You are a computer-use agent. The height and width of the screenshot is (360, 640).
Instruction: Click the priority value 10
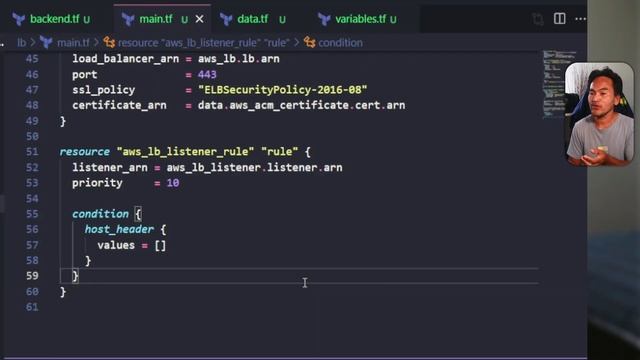click(173, 183)
